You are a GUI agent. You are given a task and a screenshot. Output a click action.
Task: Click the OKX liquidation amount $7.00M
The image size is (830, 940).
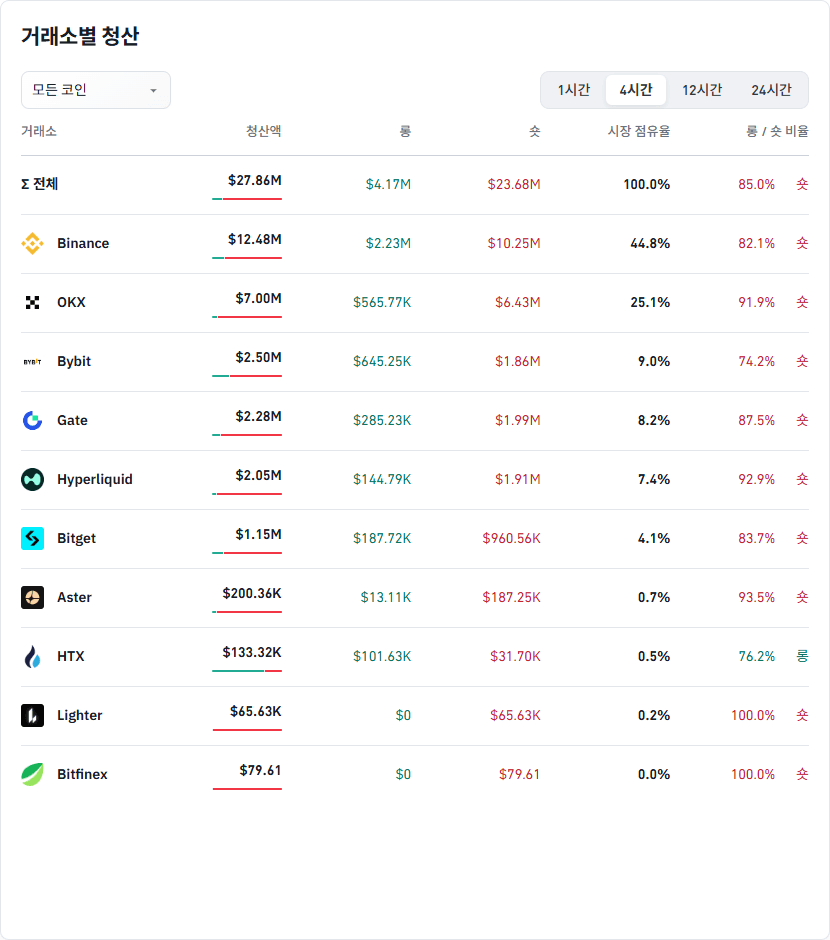coord(258,299)
